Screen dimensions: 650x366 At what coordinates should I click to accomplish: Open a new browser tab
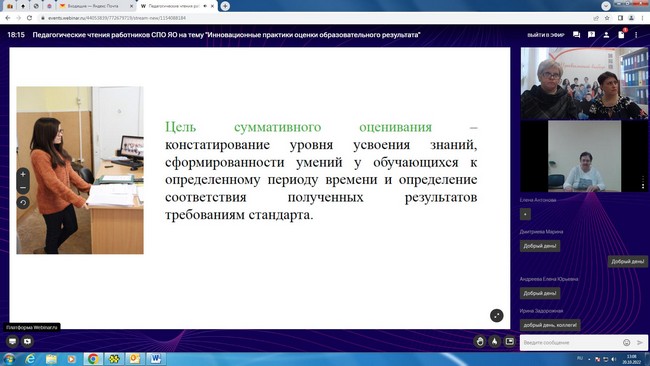(225, 6)
